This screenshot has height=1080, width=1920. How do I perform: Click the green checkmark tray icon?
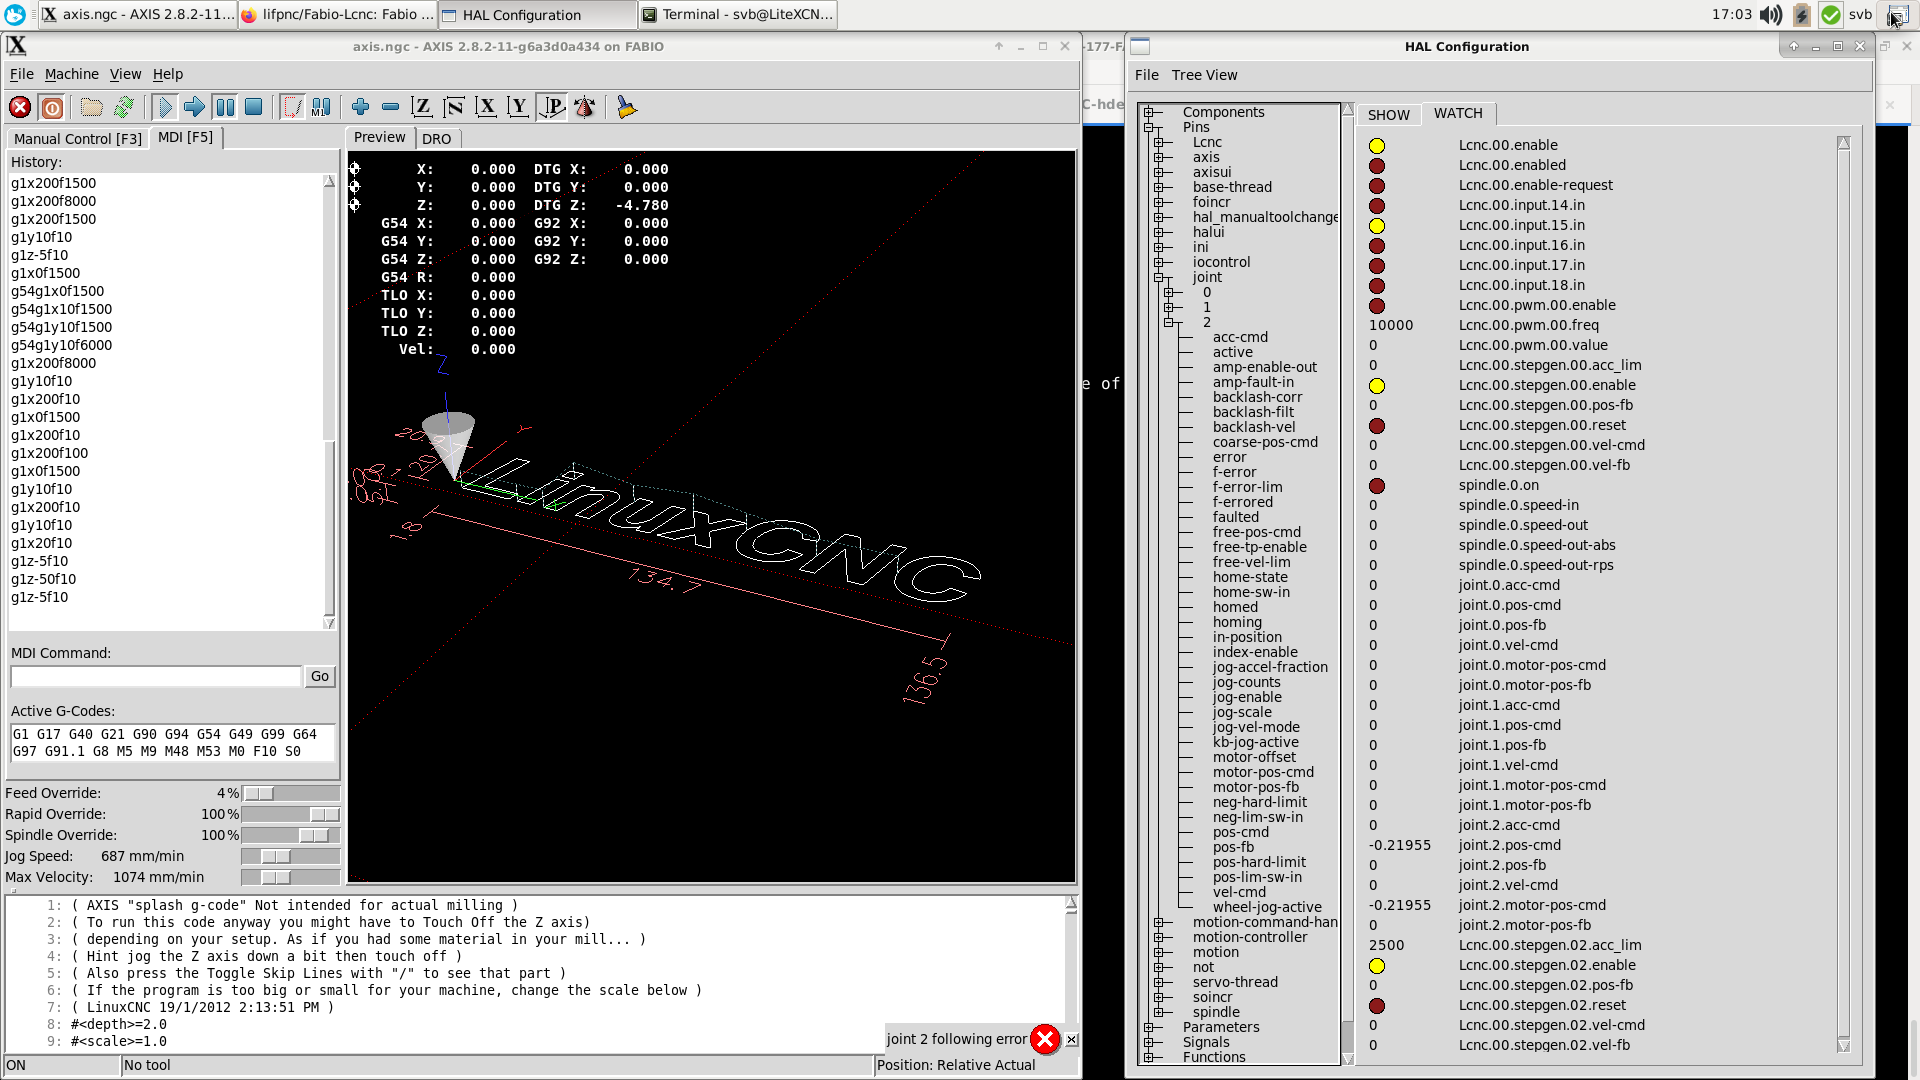click(x=1831, y=14)
